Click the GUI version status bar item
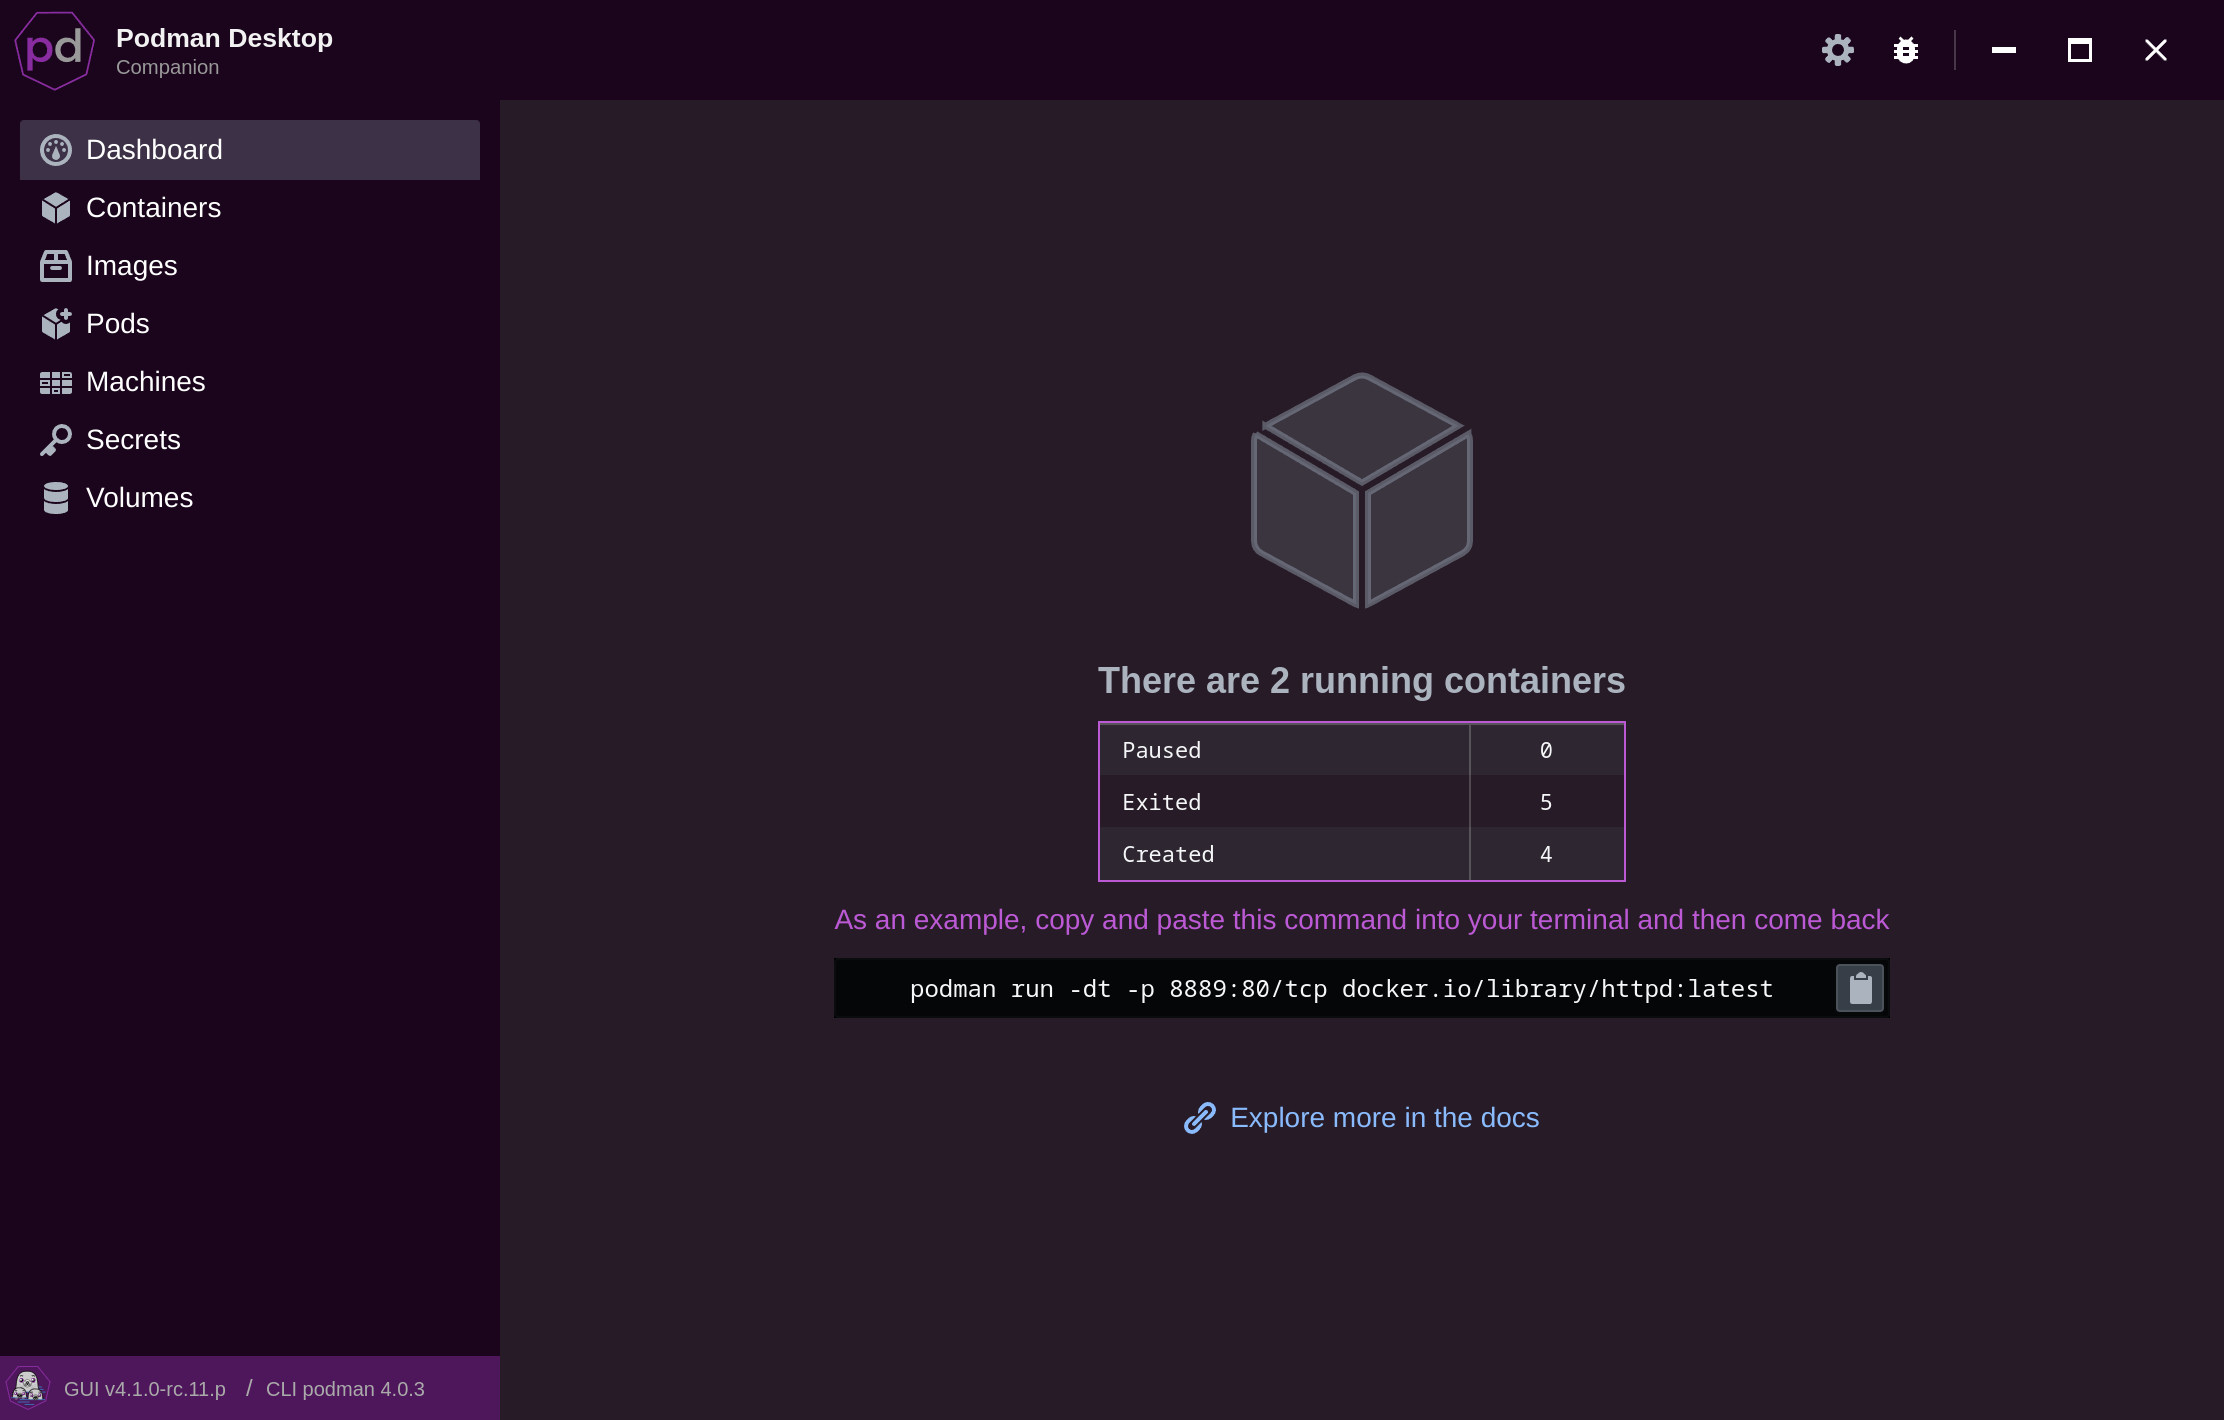 coord(144,1388)
